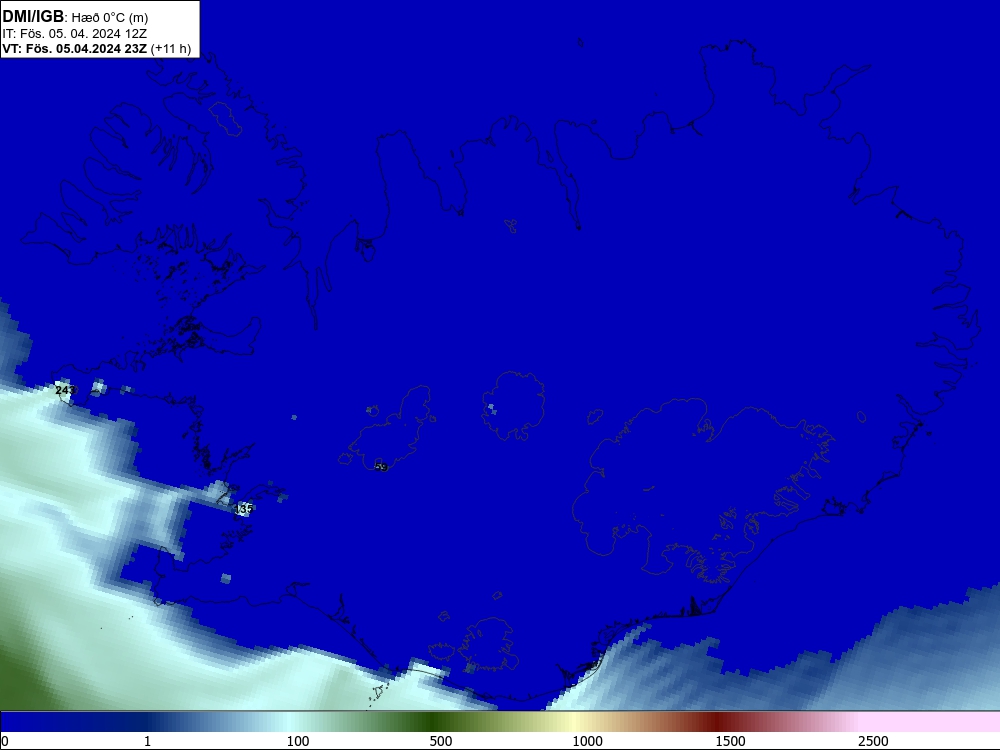Click the "(+11 h)" forecast offset text
This screenshot has width=1000, height=750.
171,49
